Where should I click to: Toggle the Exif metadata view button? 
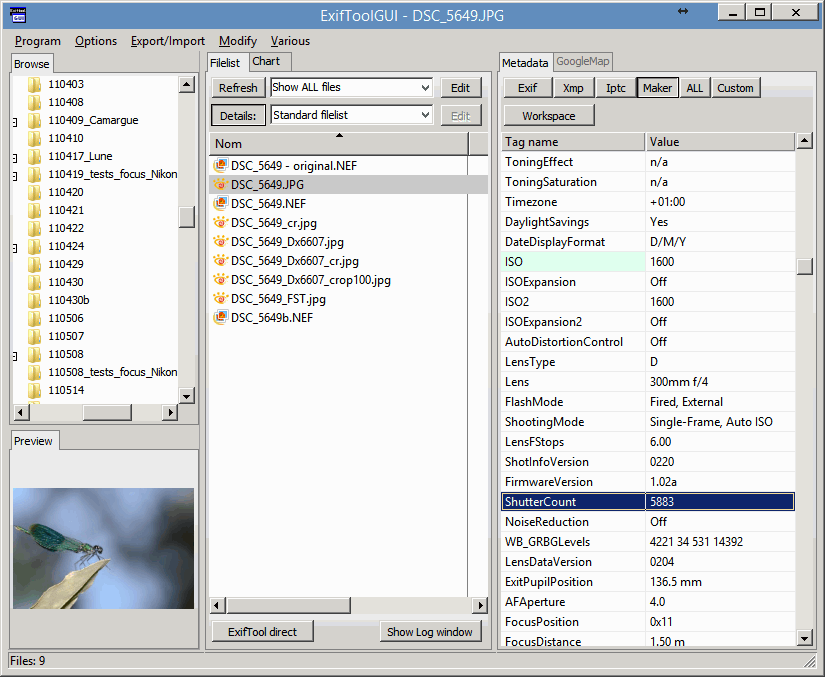[527, 88]
